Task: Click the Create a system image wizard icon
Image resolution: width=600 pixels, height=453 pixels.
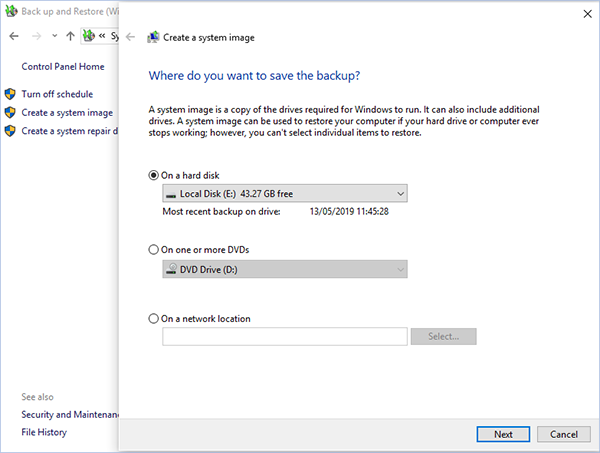Action: pos(153,37)
